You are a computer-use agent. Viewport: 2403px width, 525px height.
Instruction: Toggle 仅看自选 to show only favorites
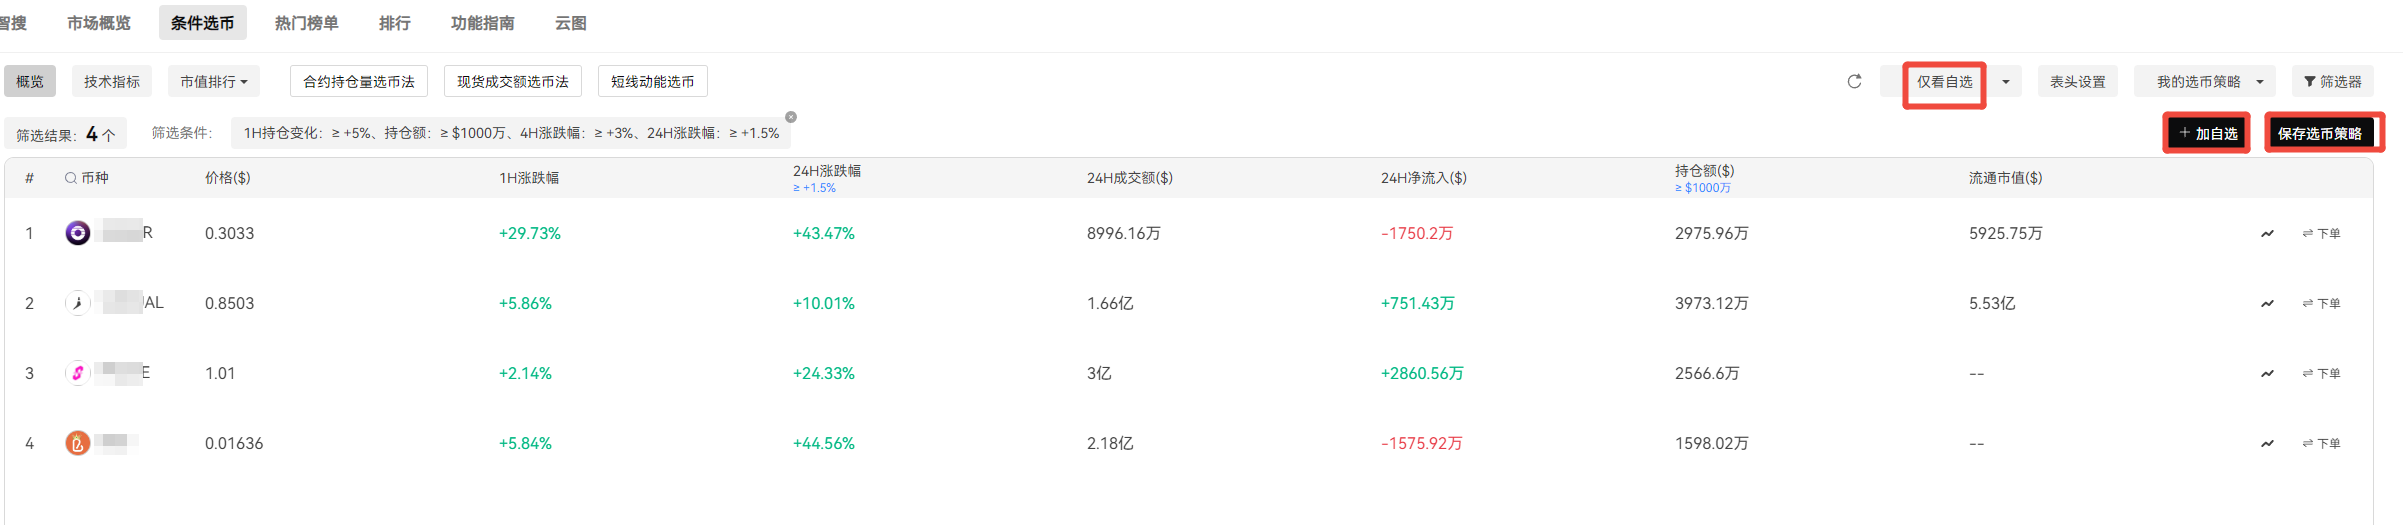click(x=1944, y=81)
